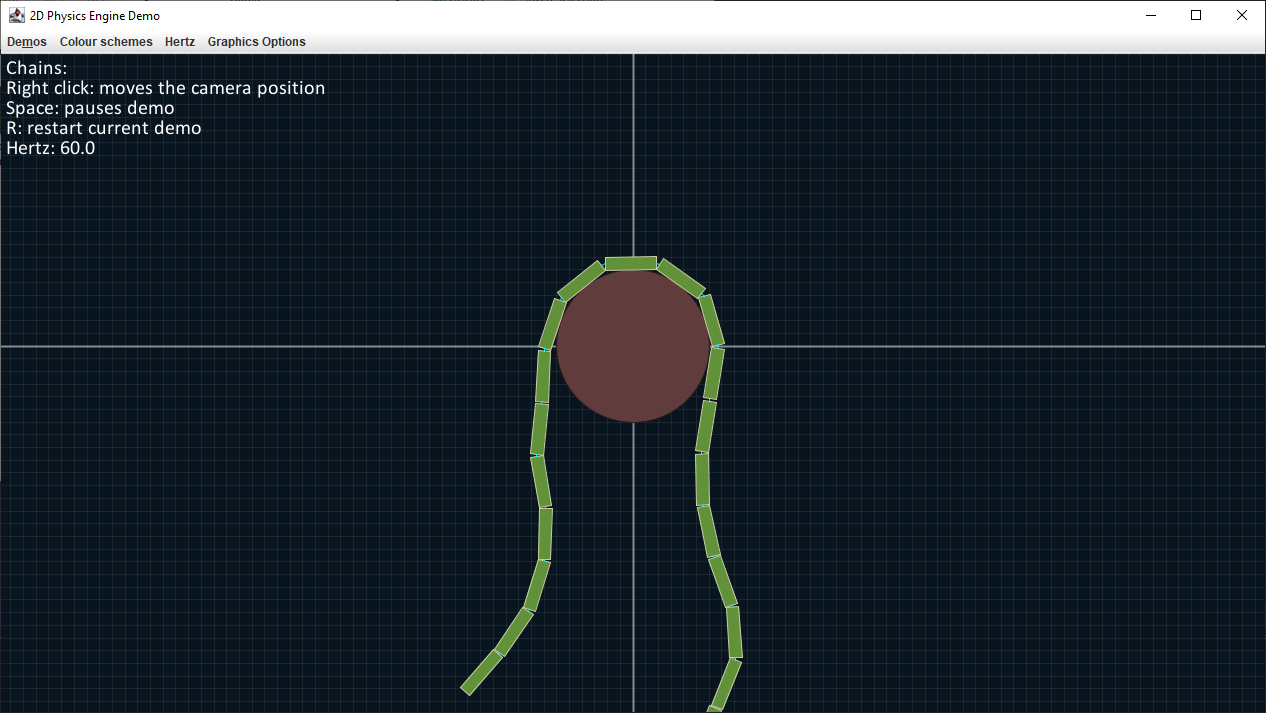Click the 'Hertz: 60.0' status text
Viewport: 1266px width, 713px height.
[x=50, y=147]
